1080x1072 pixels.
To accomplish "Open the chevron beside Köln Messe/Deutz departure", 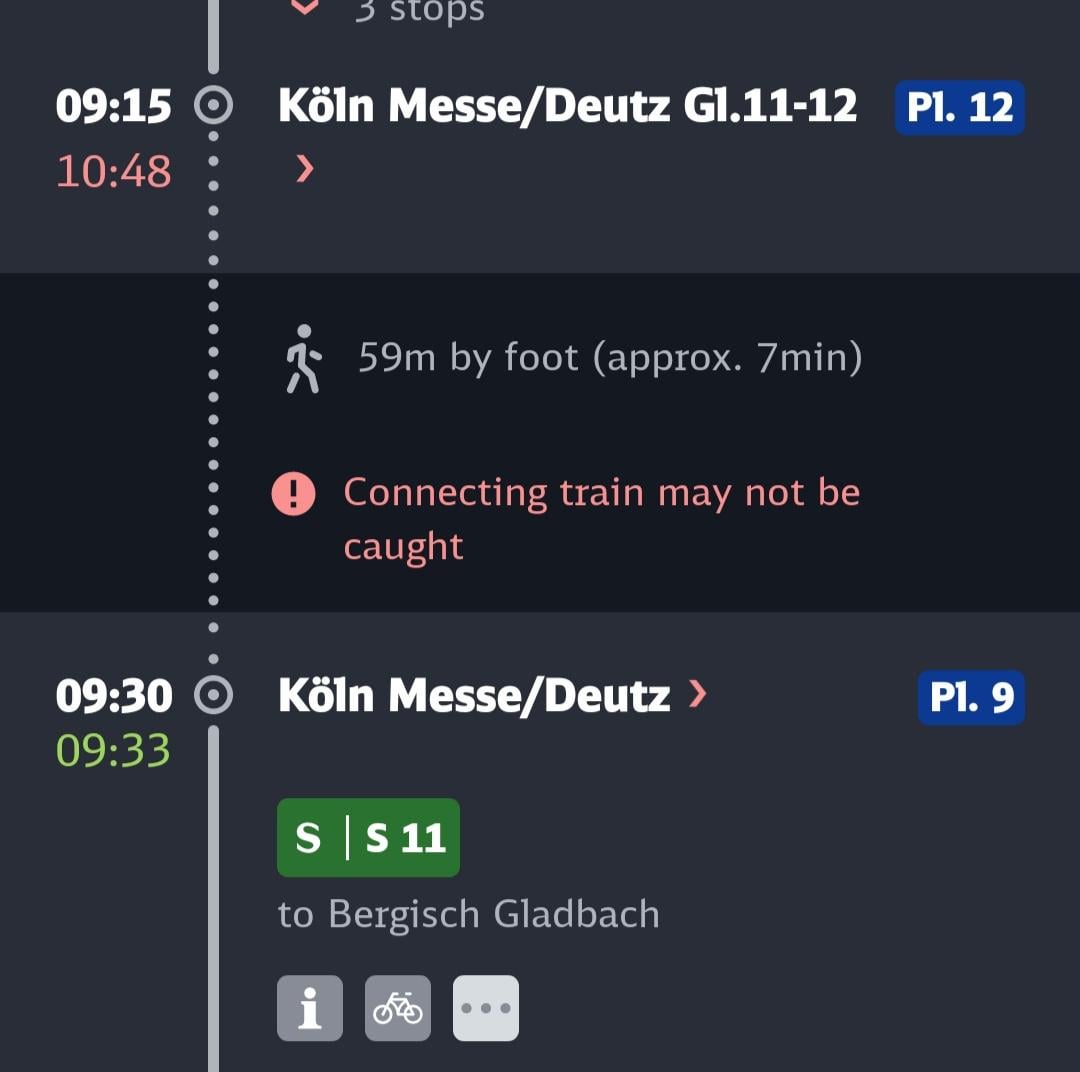I will tap(698, 693).
